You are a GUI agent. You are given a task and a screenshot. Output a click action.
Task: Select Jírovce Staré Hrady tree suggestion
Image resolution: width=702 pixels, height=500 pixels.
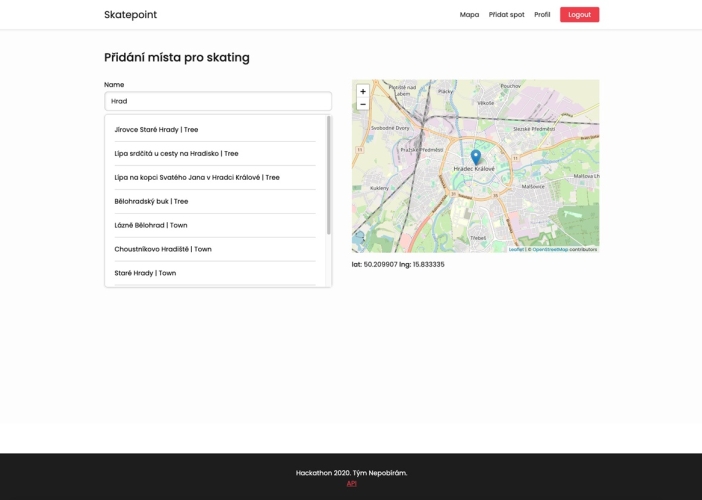tap(157, 130)
